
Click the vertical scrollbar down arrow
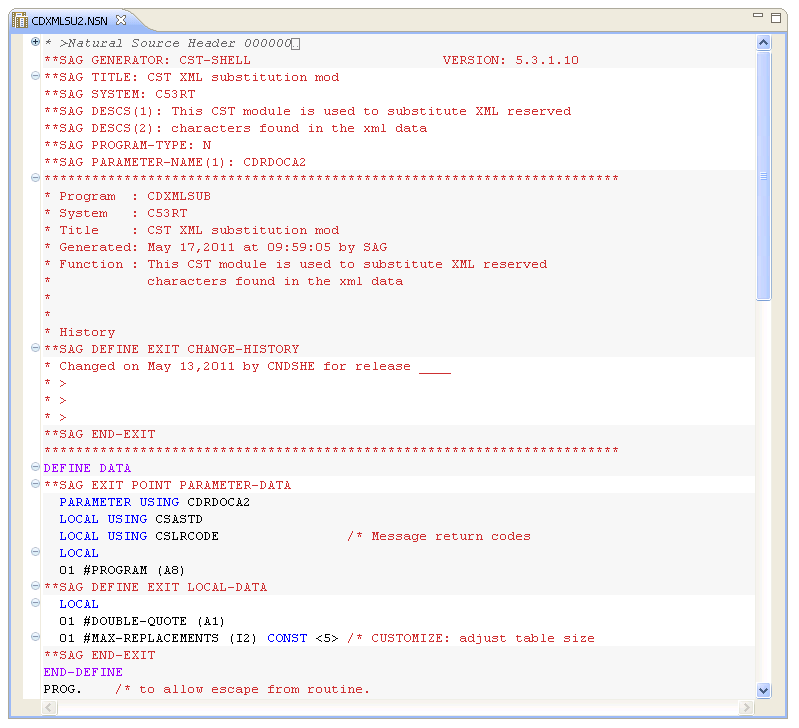tap(764, 690)
